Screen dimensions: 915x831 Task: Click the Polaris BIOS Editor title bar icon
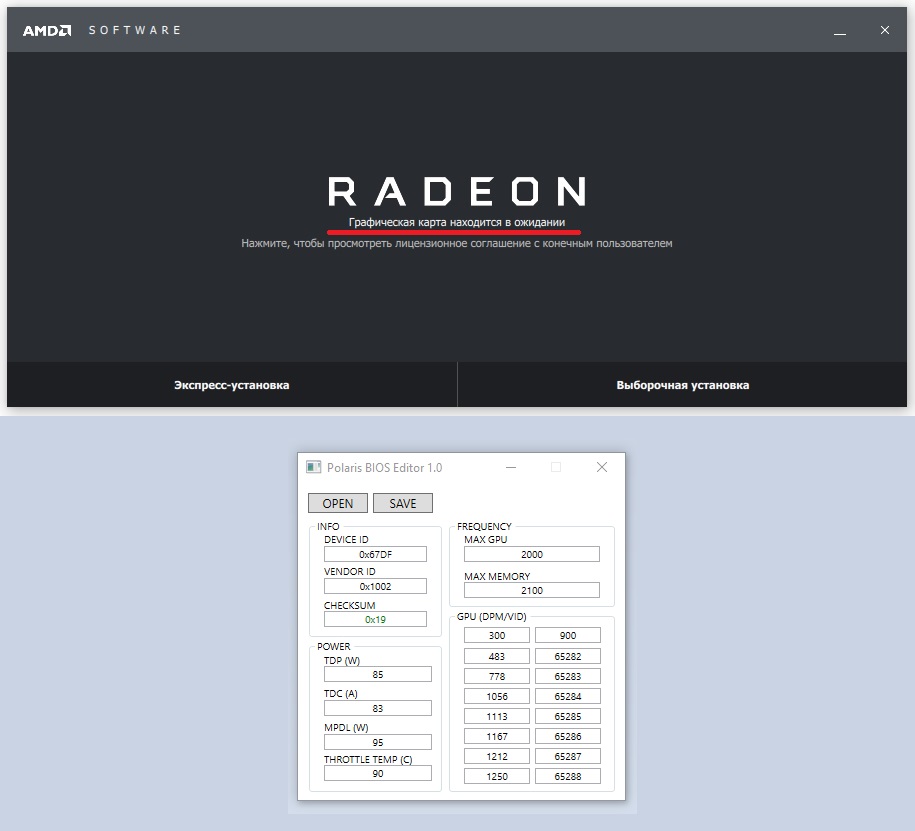pos(313,467)
